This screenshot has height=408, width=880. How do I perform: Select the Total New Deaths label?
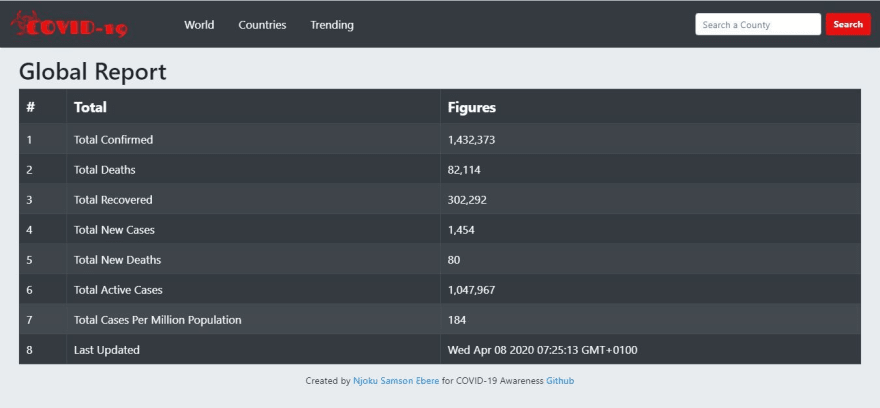click(117, 260)
